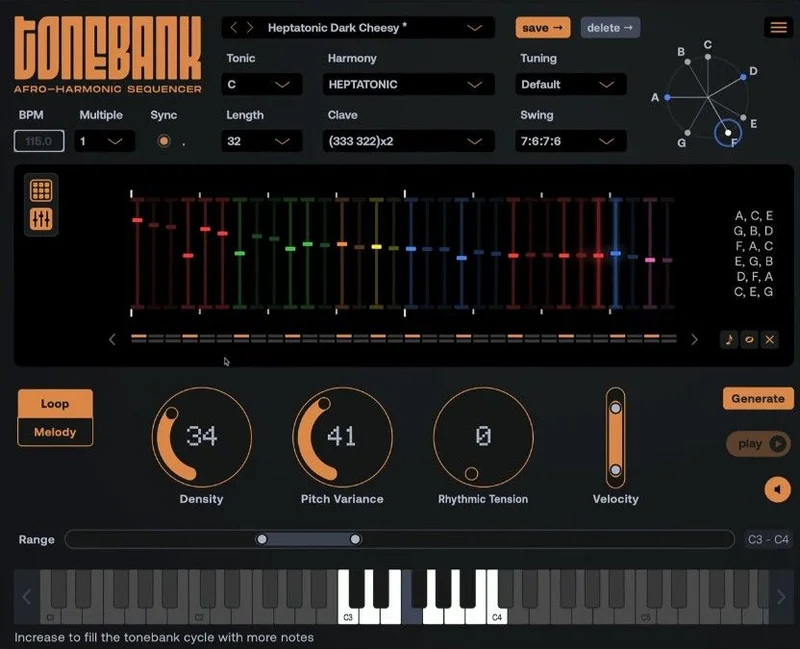Screen dimensions: 800x649
Task: Select note D on the tone circle
Action: [743, 77]
